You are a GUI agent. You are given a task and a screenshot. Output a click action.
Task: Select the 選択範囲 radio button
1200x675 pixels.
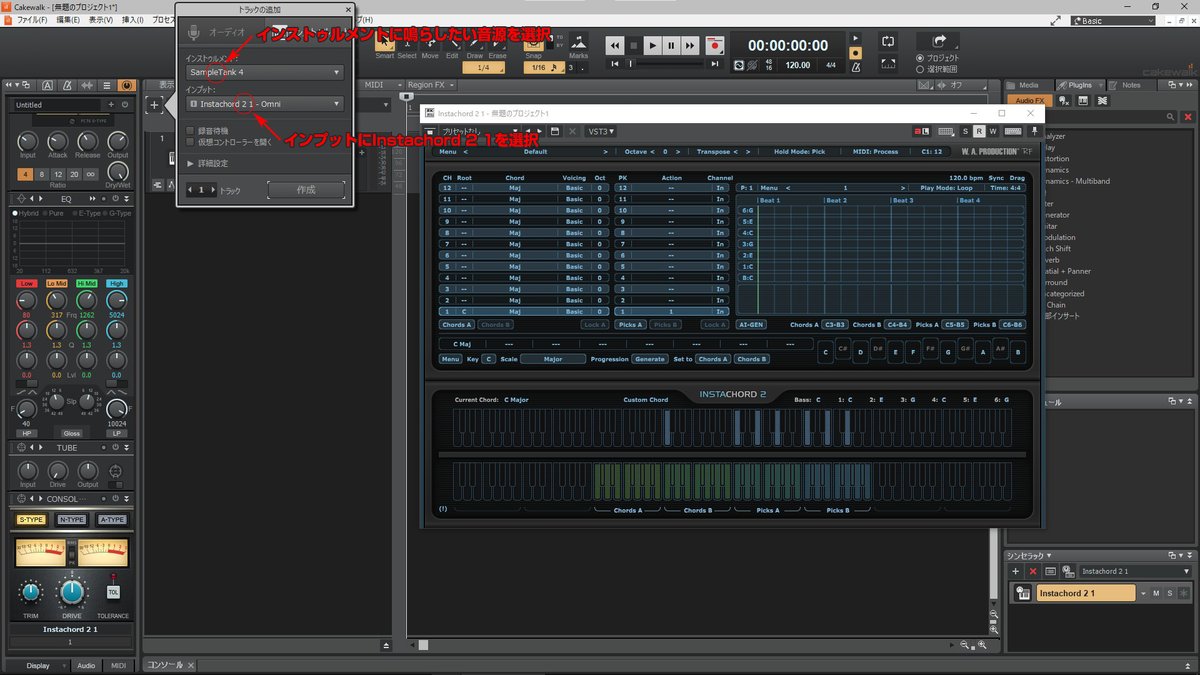(919, 69)
